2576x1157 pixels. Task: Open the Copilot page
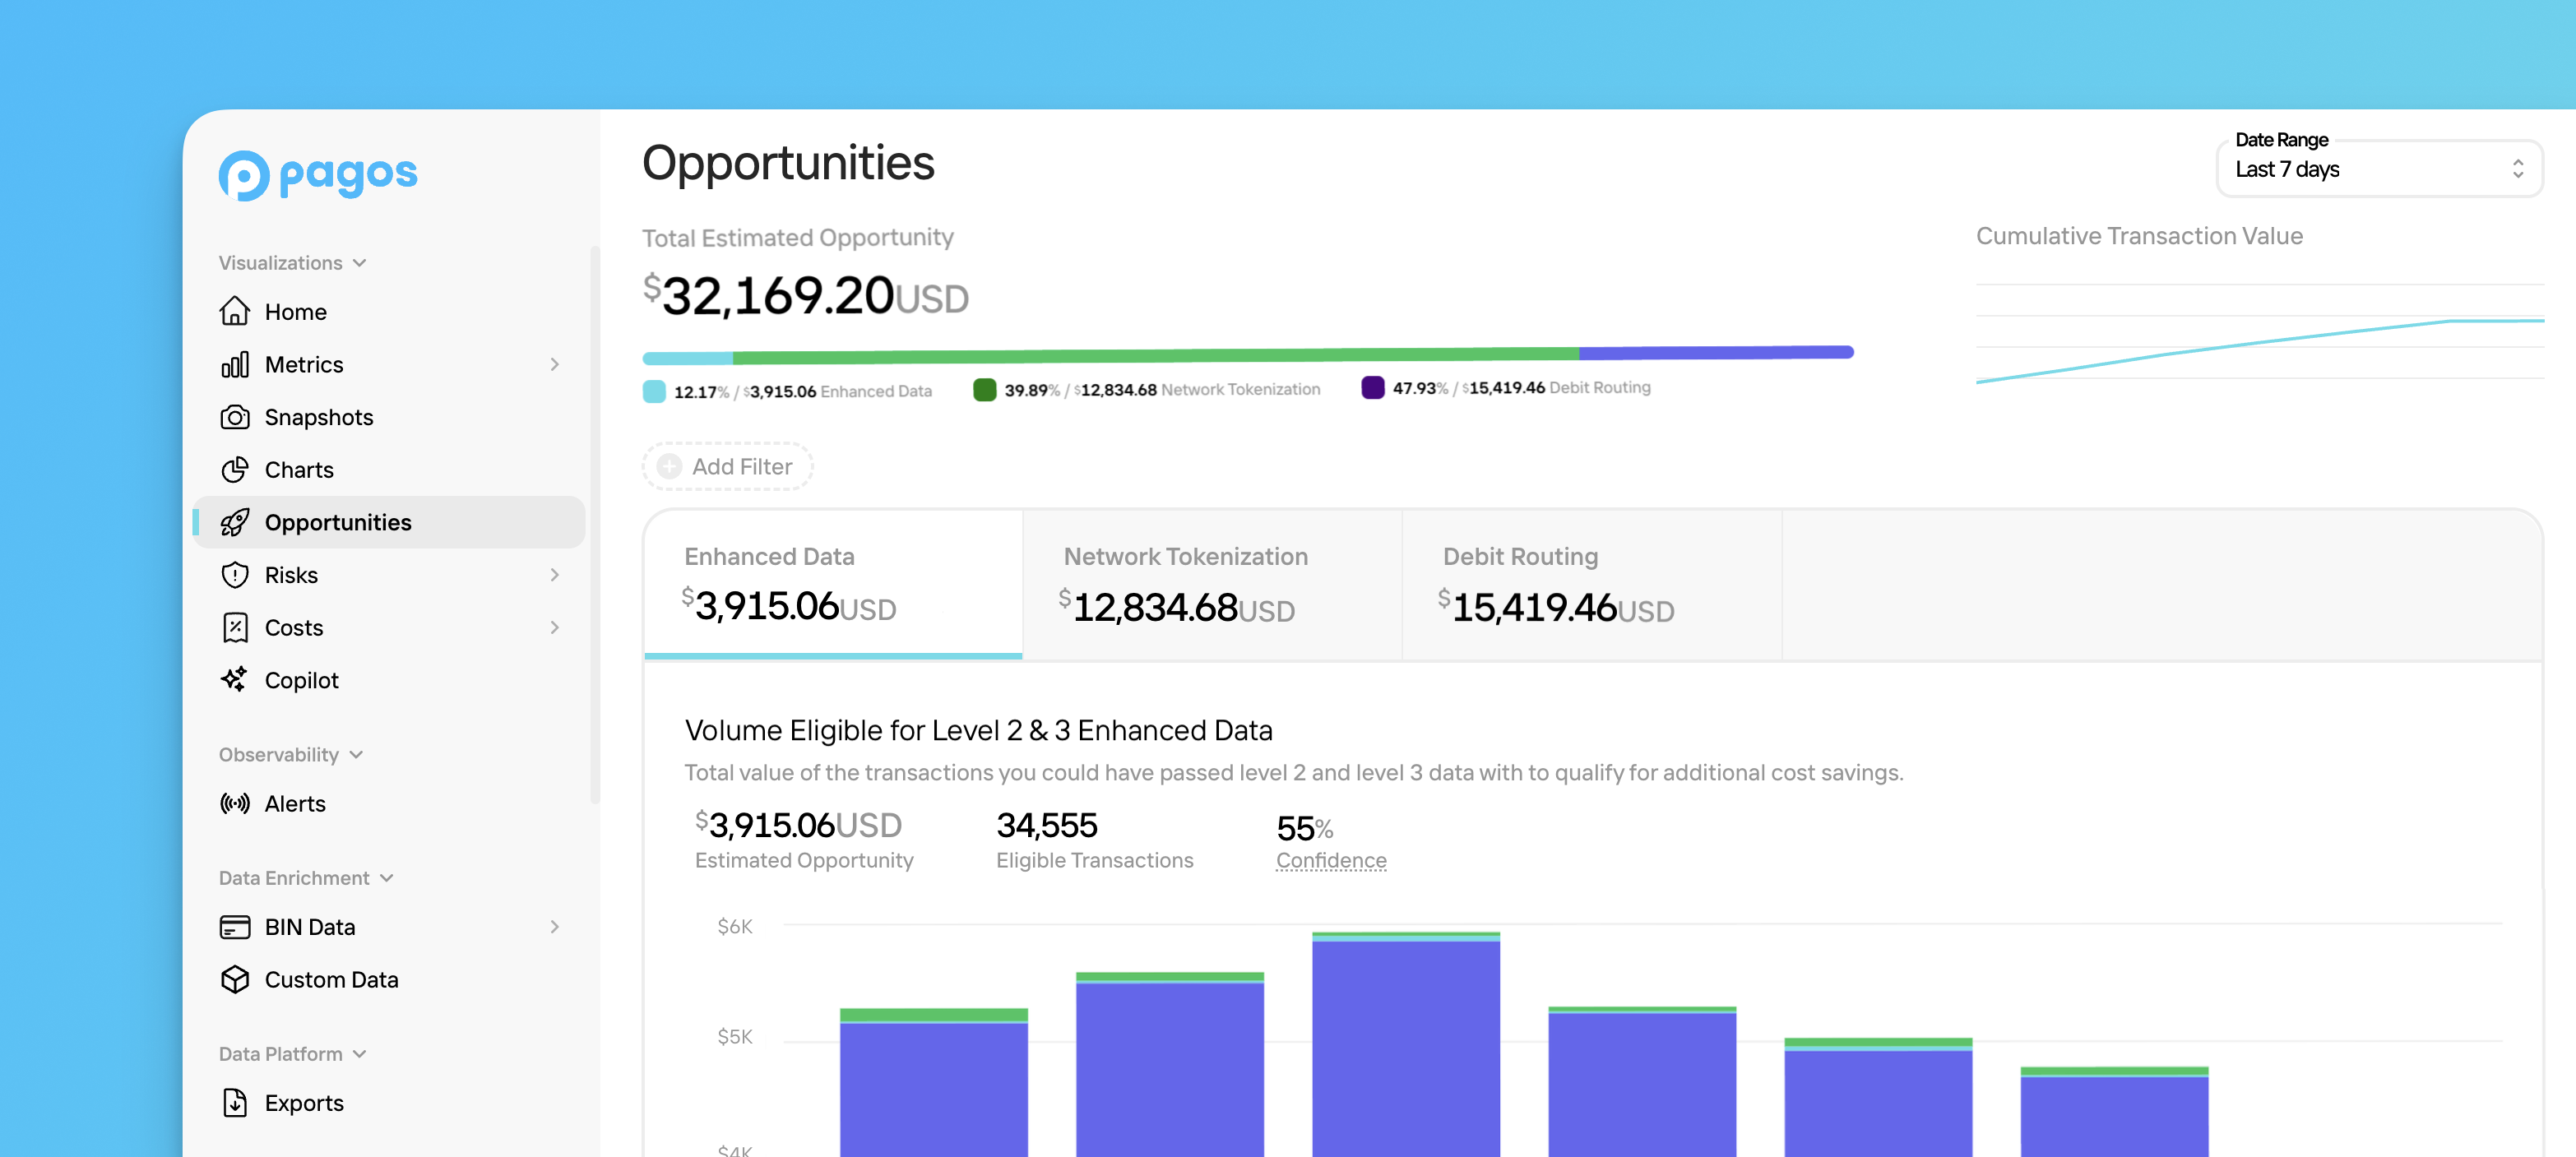pyautogui.click(x=389, y=680)
